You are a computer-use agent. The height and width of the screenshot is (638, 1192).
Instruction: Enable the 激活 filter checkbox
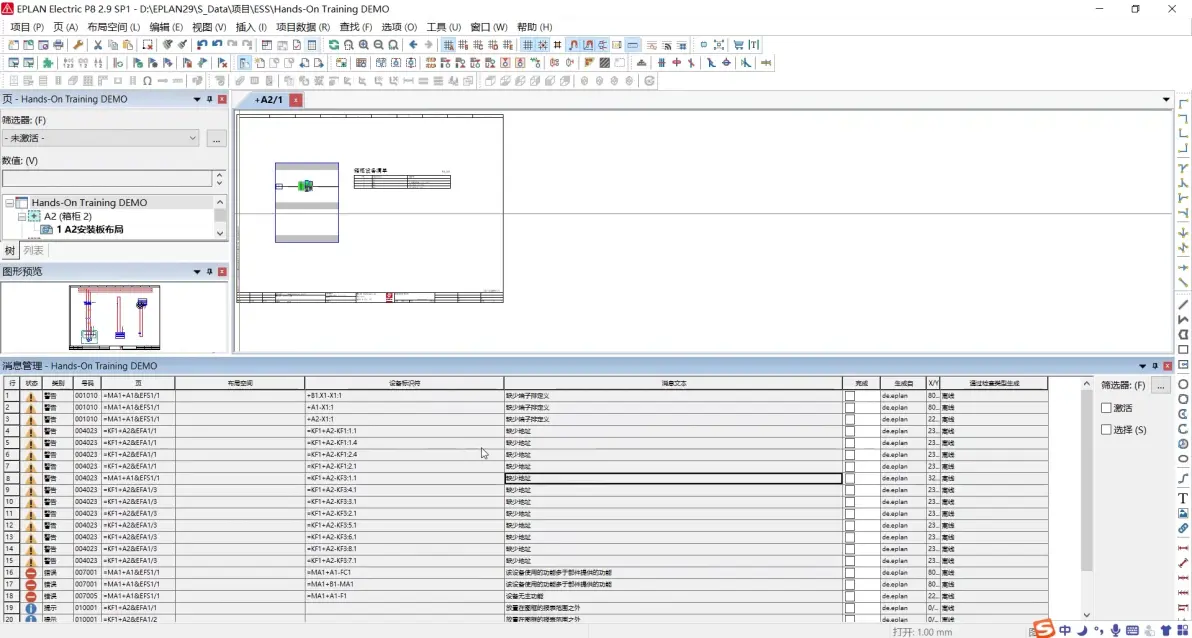point(1107,408)
